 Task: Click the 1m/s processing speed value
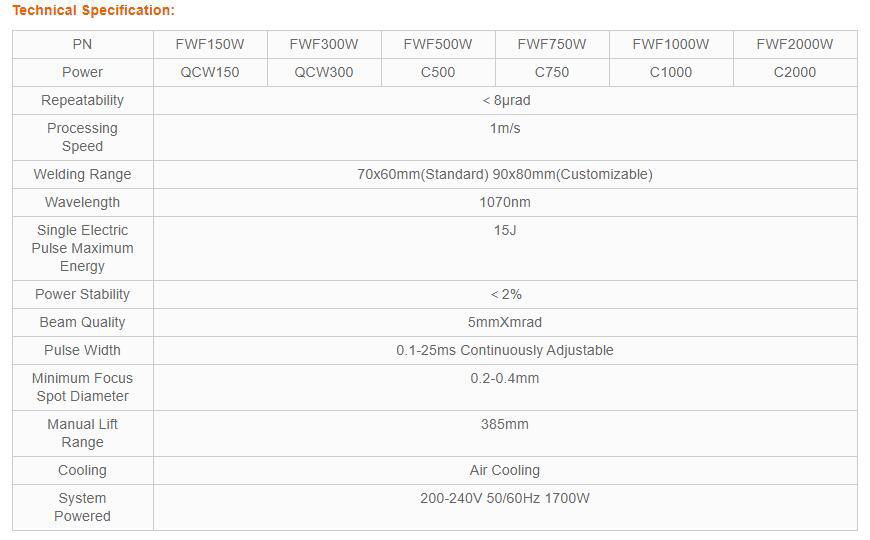coord(505,128)
